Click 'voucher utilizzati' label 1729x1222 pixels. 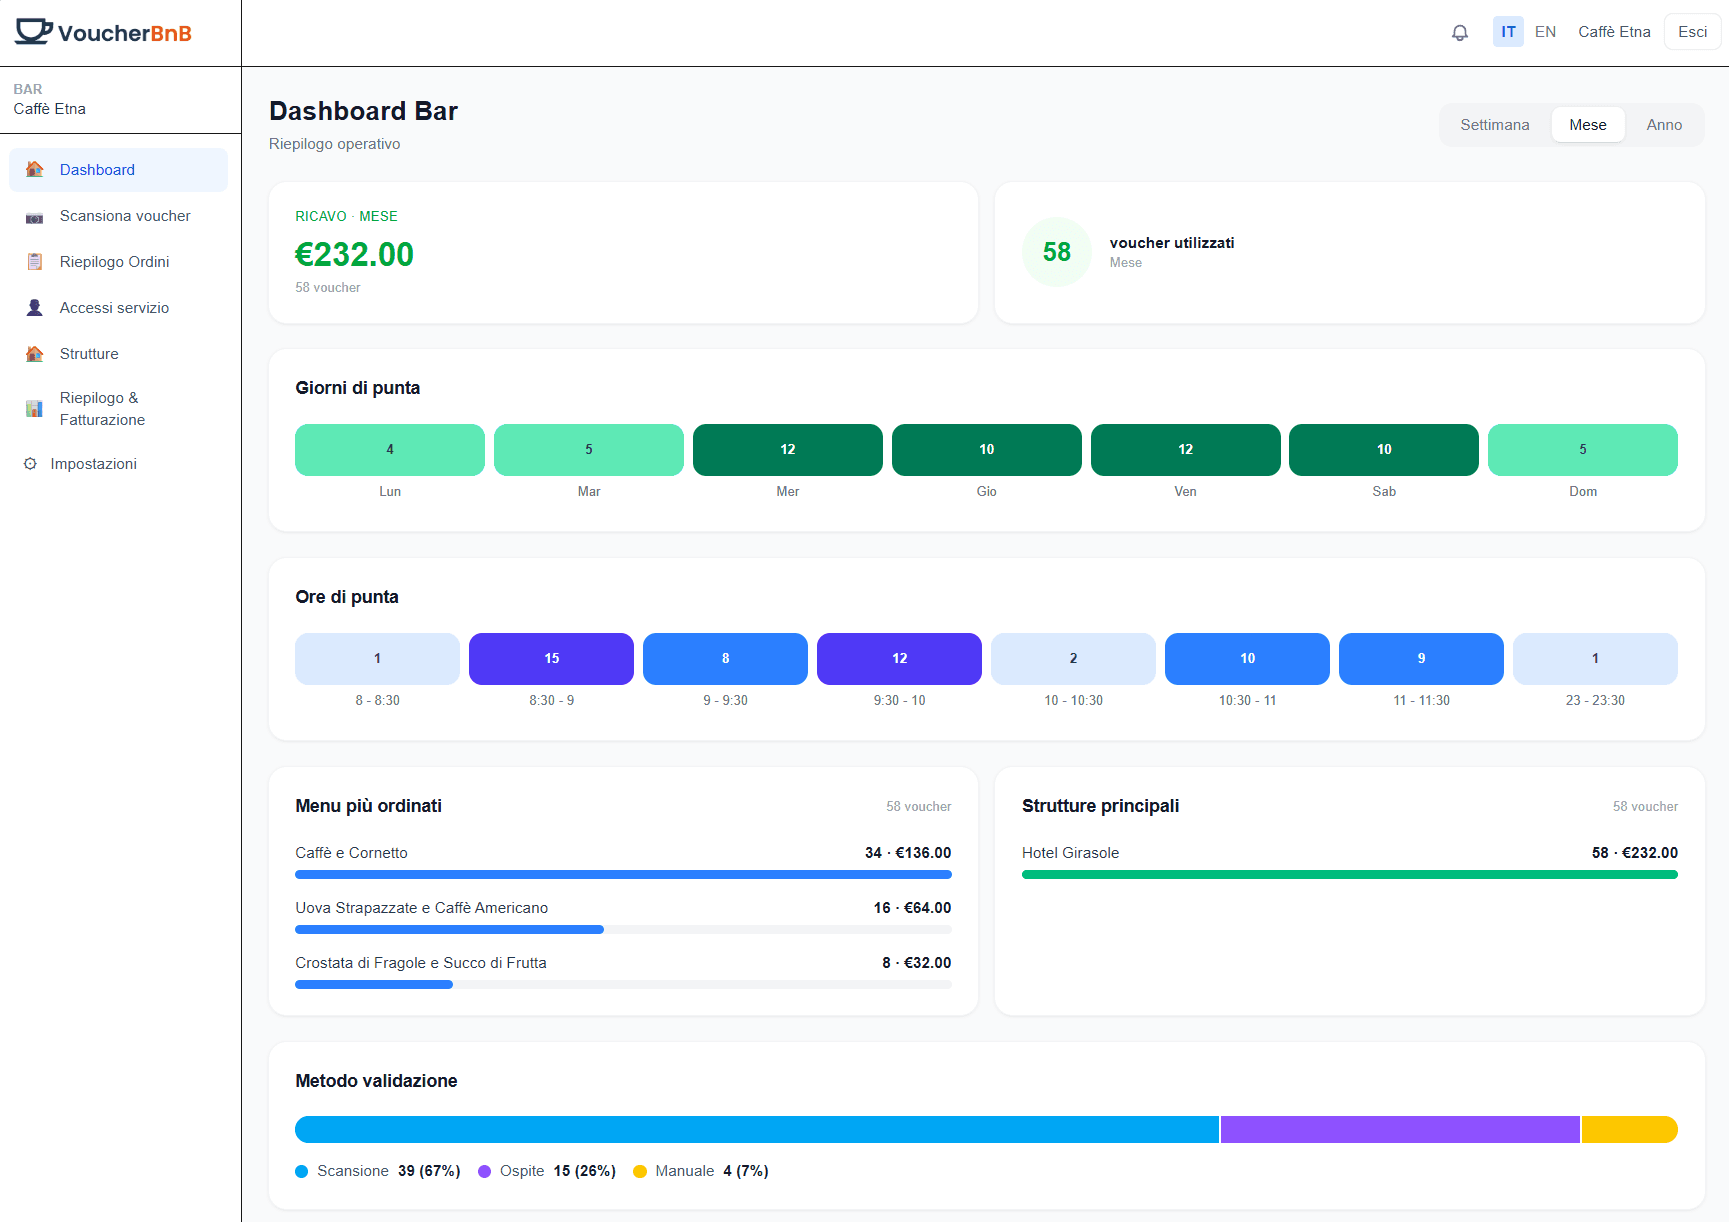1172,243
